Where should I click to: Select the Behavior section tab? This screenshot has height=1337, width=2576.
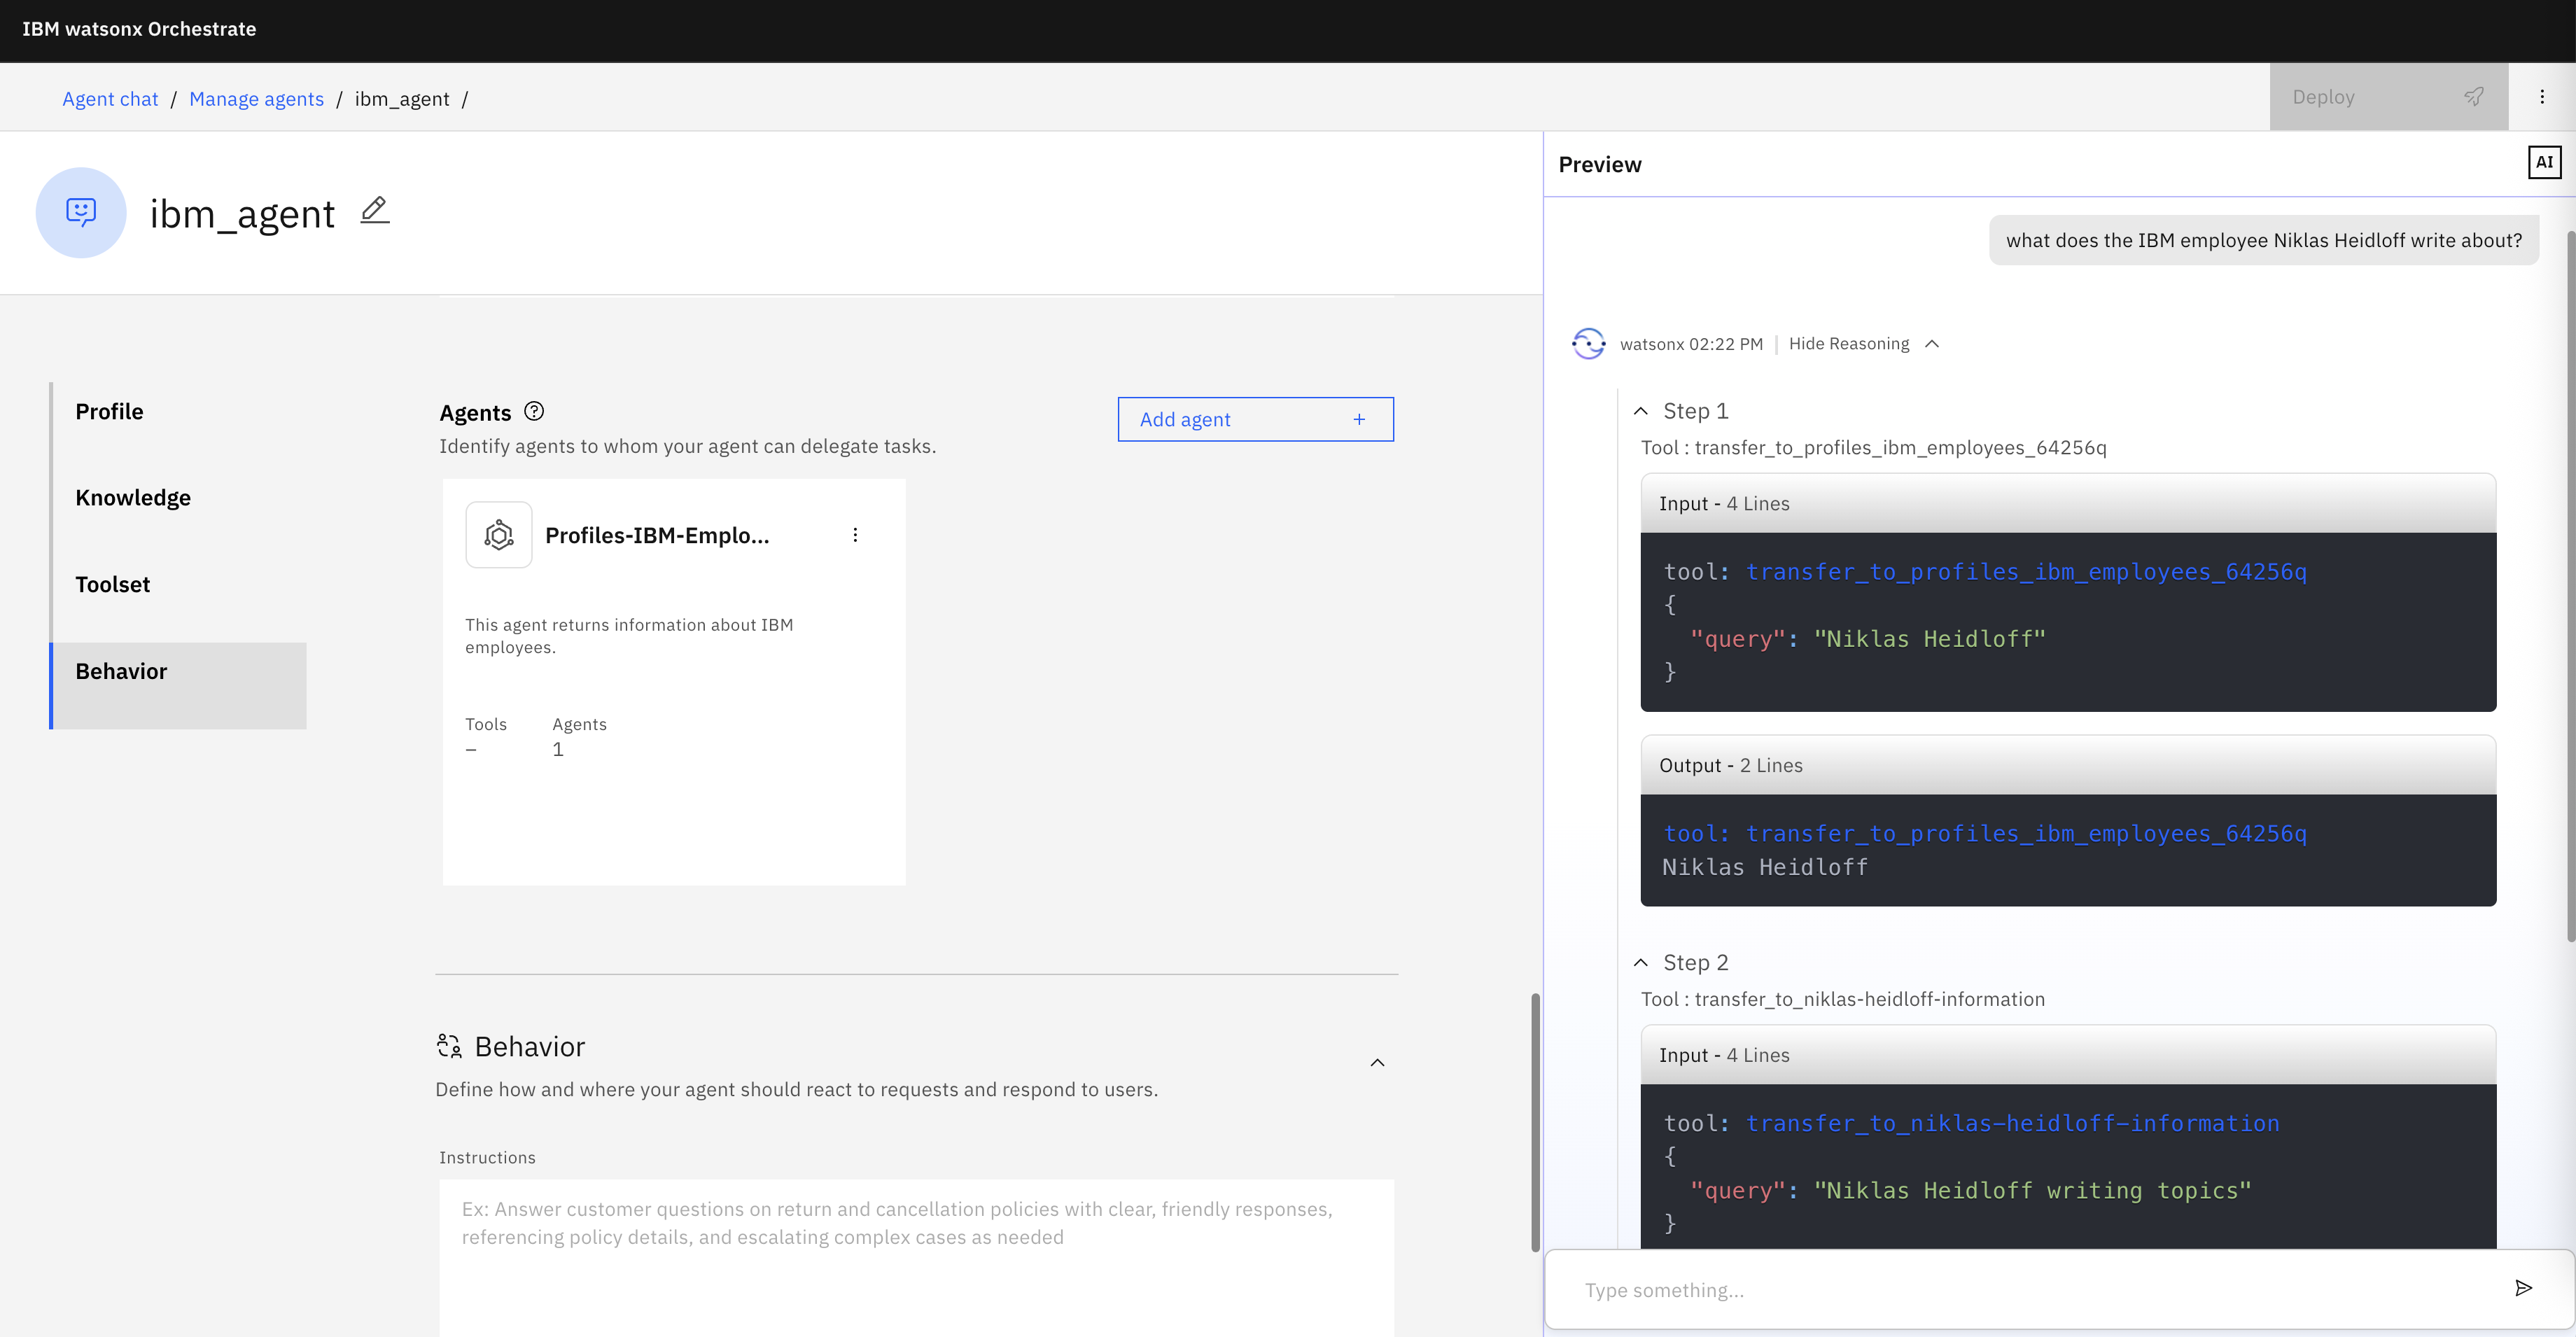(x=179, y=685)
